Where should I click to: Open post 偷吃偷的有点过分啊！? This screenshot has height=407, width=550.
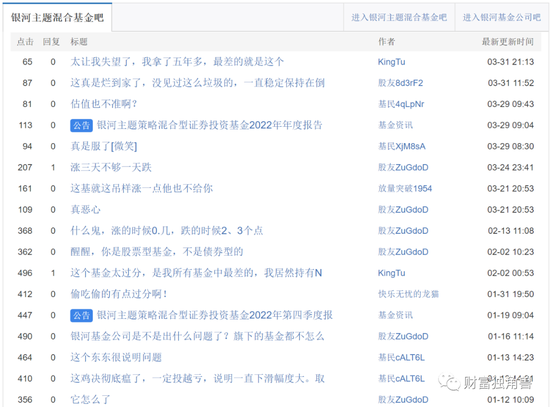tap(119, 294)
